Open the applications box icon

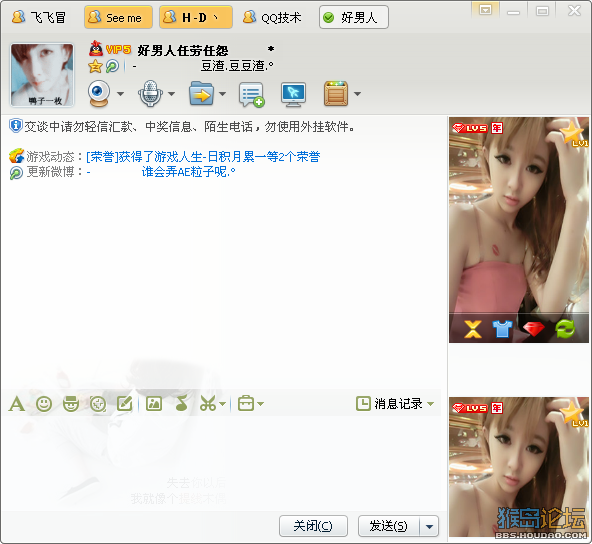(336, 93)
